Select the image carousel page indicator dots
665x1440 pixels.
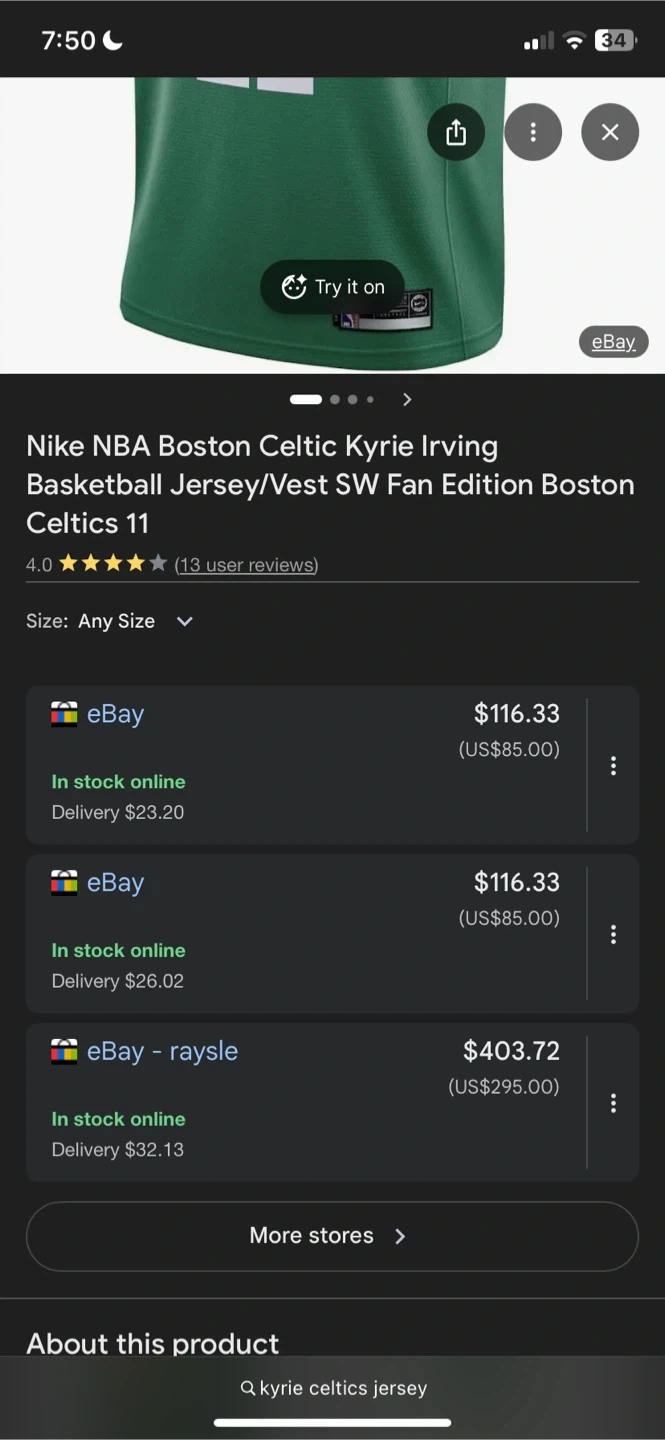click(x=333, y=400)
